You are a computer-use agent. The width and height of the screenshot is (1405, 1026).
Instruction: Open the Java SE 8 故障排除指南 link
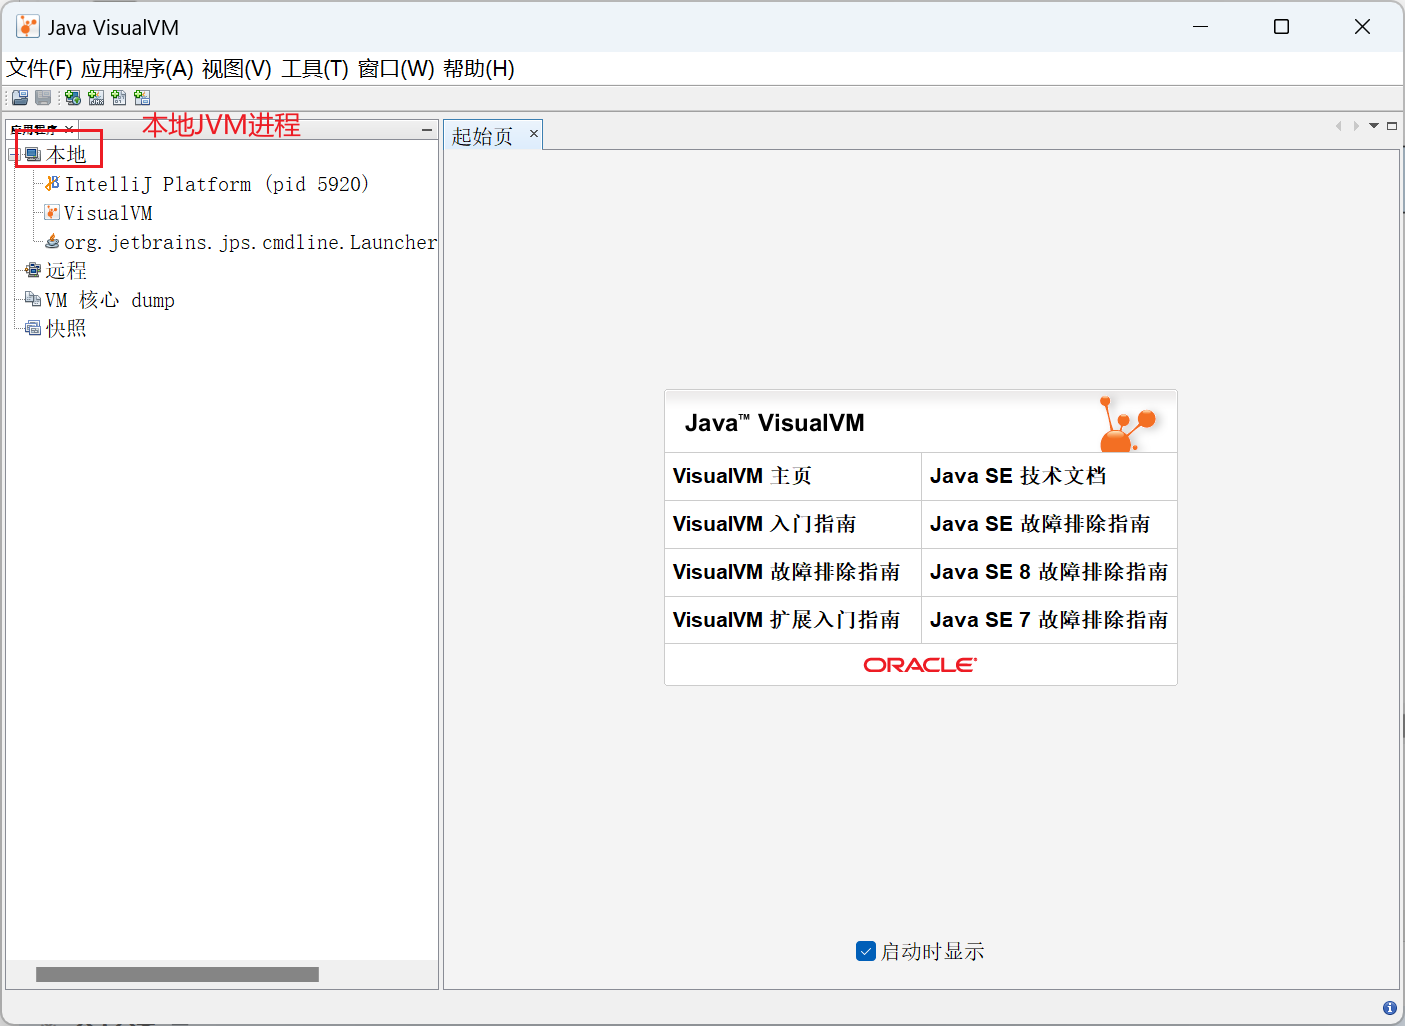point(1049,572)
